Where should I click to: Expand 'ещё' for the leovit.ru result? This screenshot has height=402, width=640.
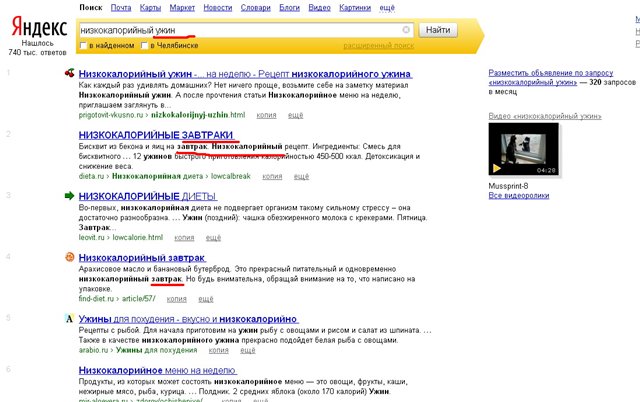point(213,238)
